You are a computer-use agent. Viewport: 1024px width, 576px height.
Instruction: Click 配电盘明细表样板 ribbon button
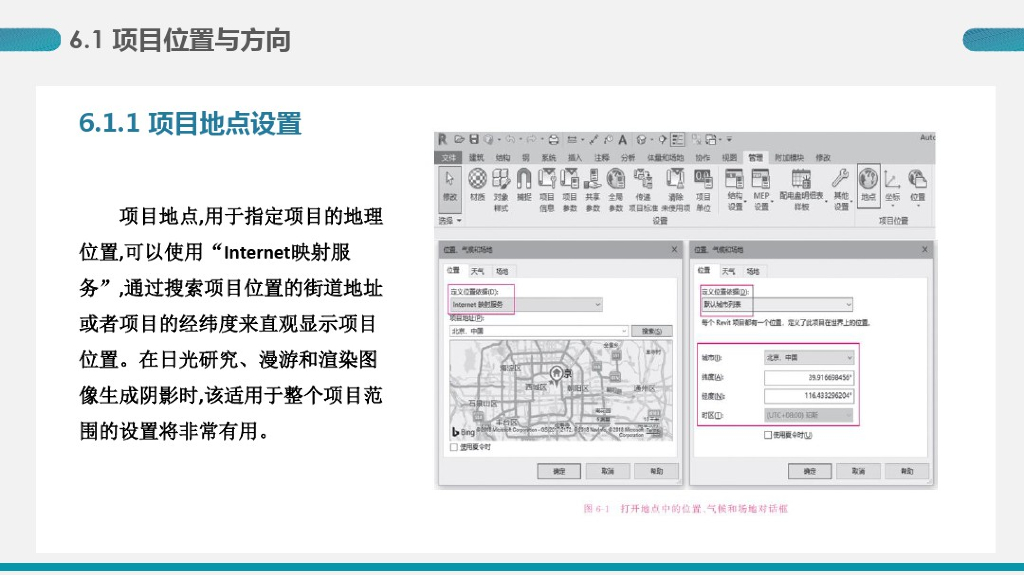(801, 189)
